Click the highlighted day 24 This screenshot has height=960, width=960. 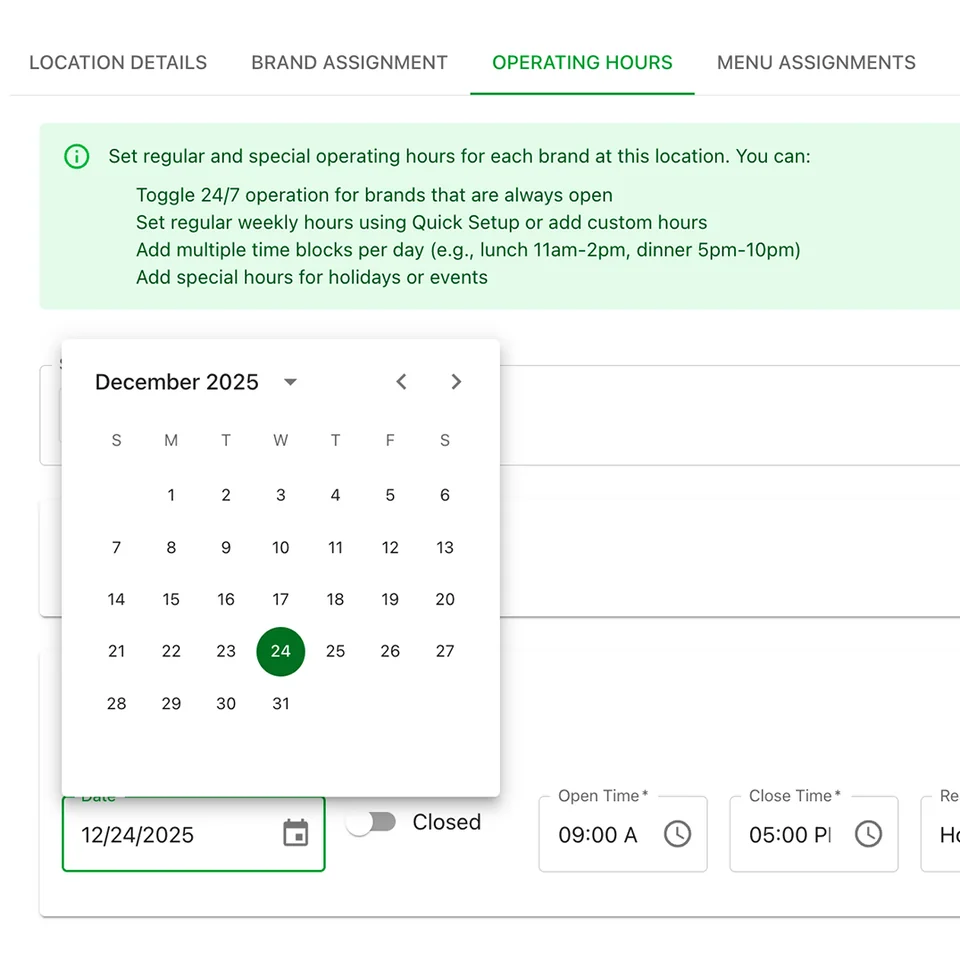280,651
